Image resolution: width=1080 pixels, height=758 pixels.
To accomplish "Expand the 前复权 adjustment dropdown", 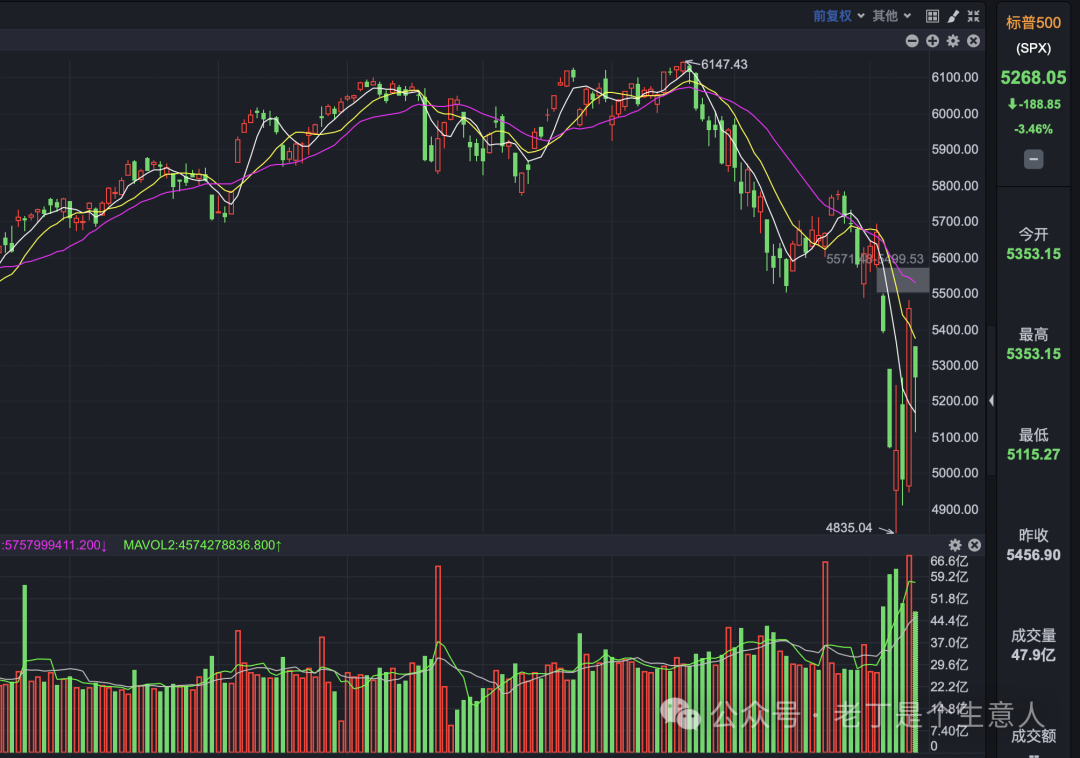I will tap(837, 16).
